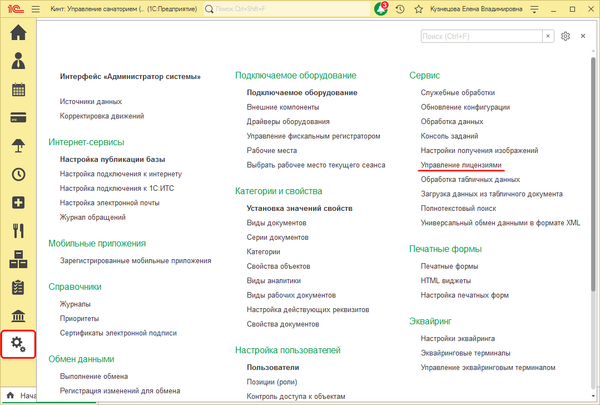This screenshot has width=600, height=405.
Task: Clear the menu search field
Action: (x=548, y=36)
